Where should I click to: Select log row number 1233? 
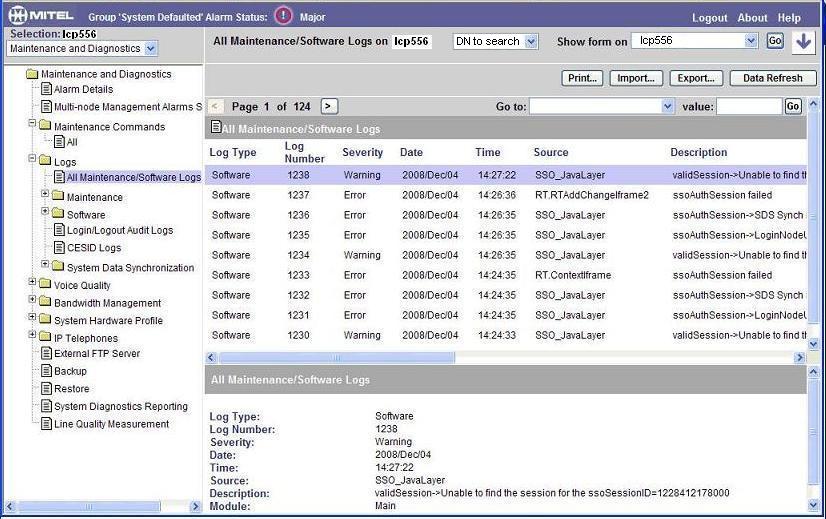point(506,275)
